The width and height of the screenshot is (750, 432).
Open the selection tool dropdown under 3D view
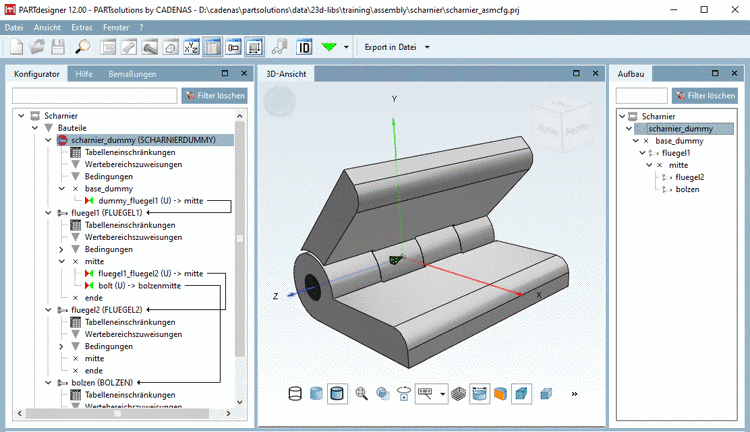[x=442, y=394]
